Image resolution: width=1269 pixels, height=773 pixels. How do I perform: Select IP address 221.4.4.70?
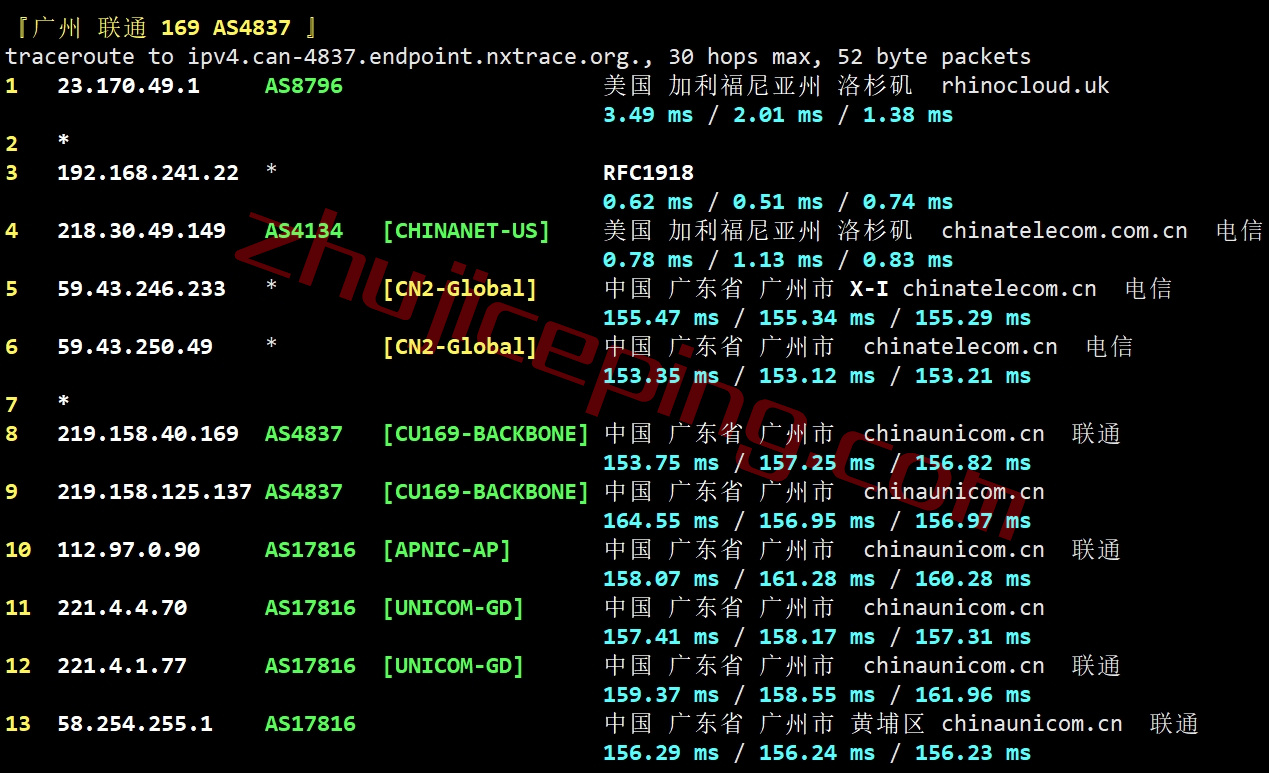pos(122,608)
